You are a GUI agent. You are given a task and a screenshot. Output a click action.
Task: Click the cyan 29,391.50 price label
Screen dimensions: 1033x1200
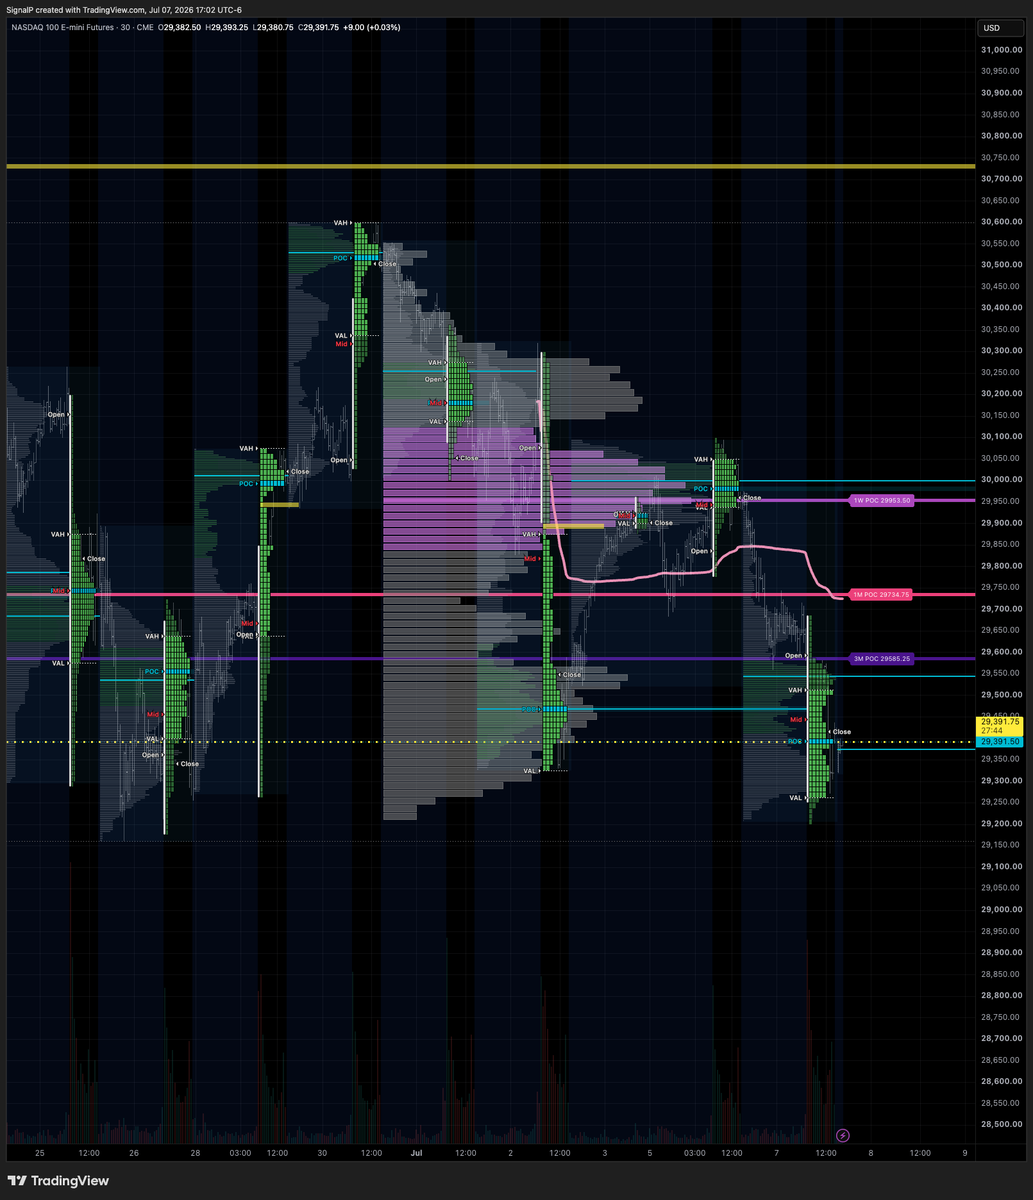pyautogui.click(x=1000, y=742)
